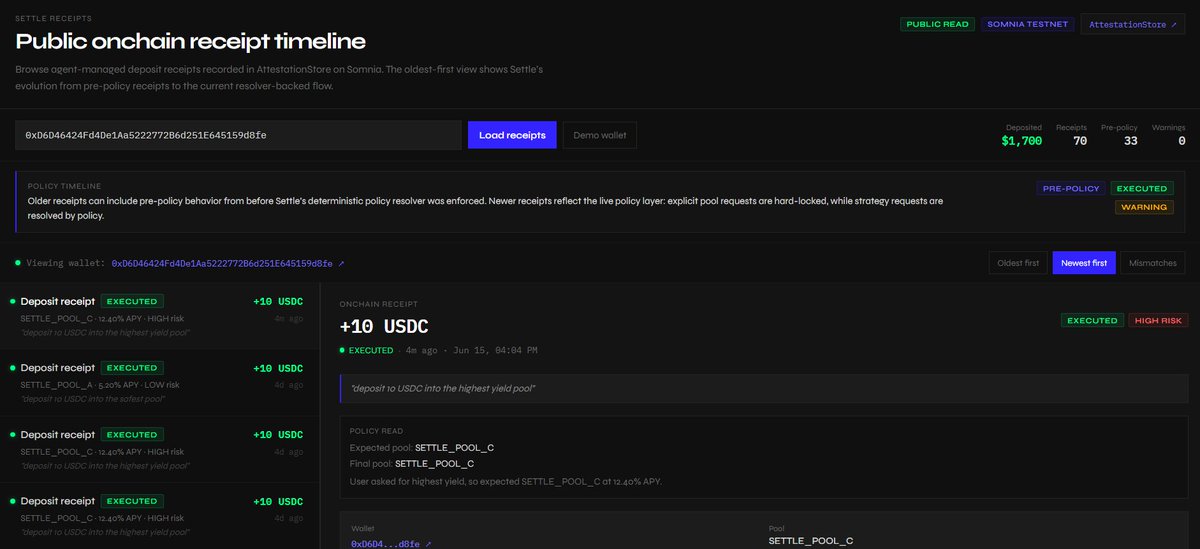Click the EXECUTED legend badge in policy timeline

pyautogui.click(x=1141, y=188)
